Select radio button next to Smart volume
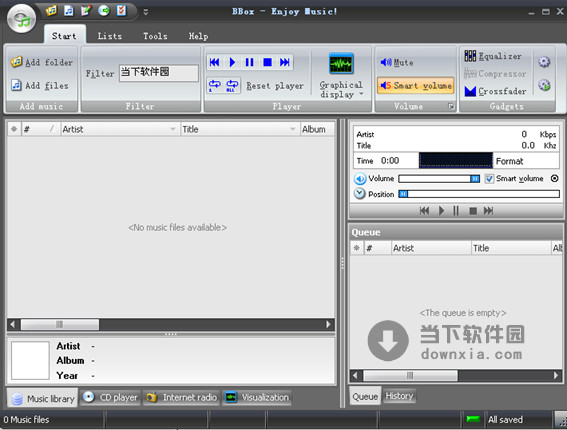The height and width of the screenshot is (430, 567). 554,178
